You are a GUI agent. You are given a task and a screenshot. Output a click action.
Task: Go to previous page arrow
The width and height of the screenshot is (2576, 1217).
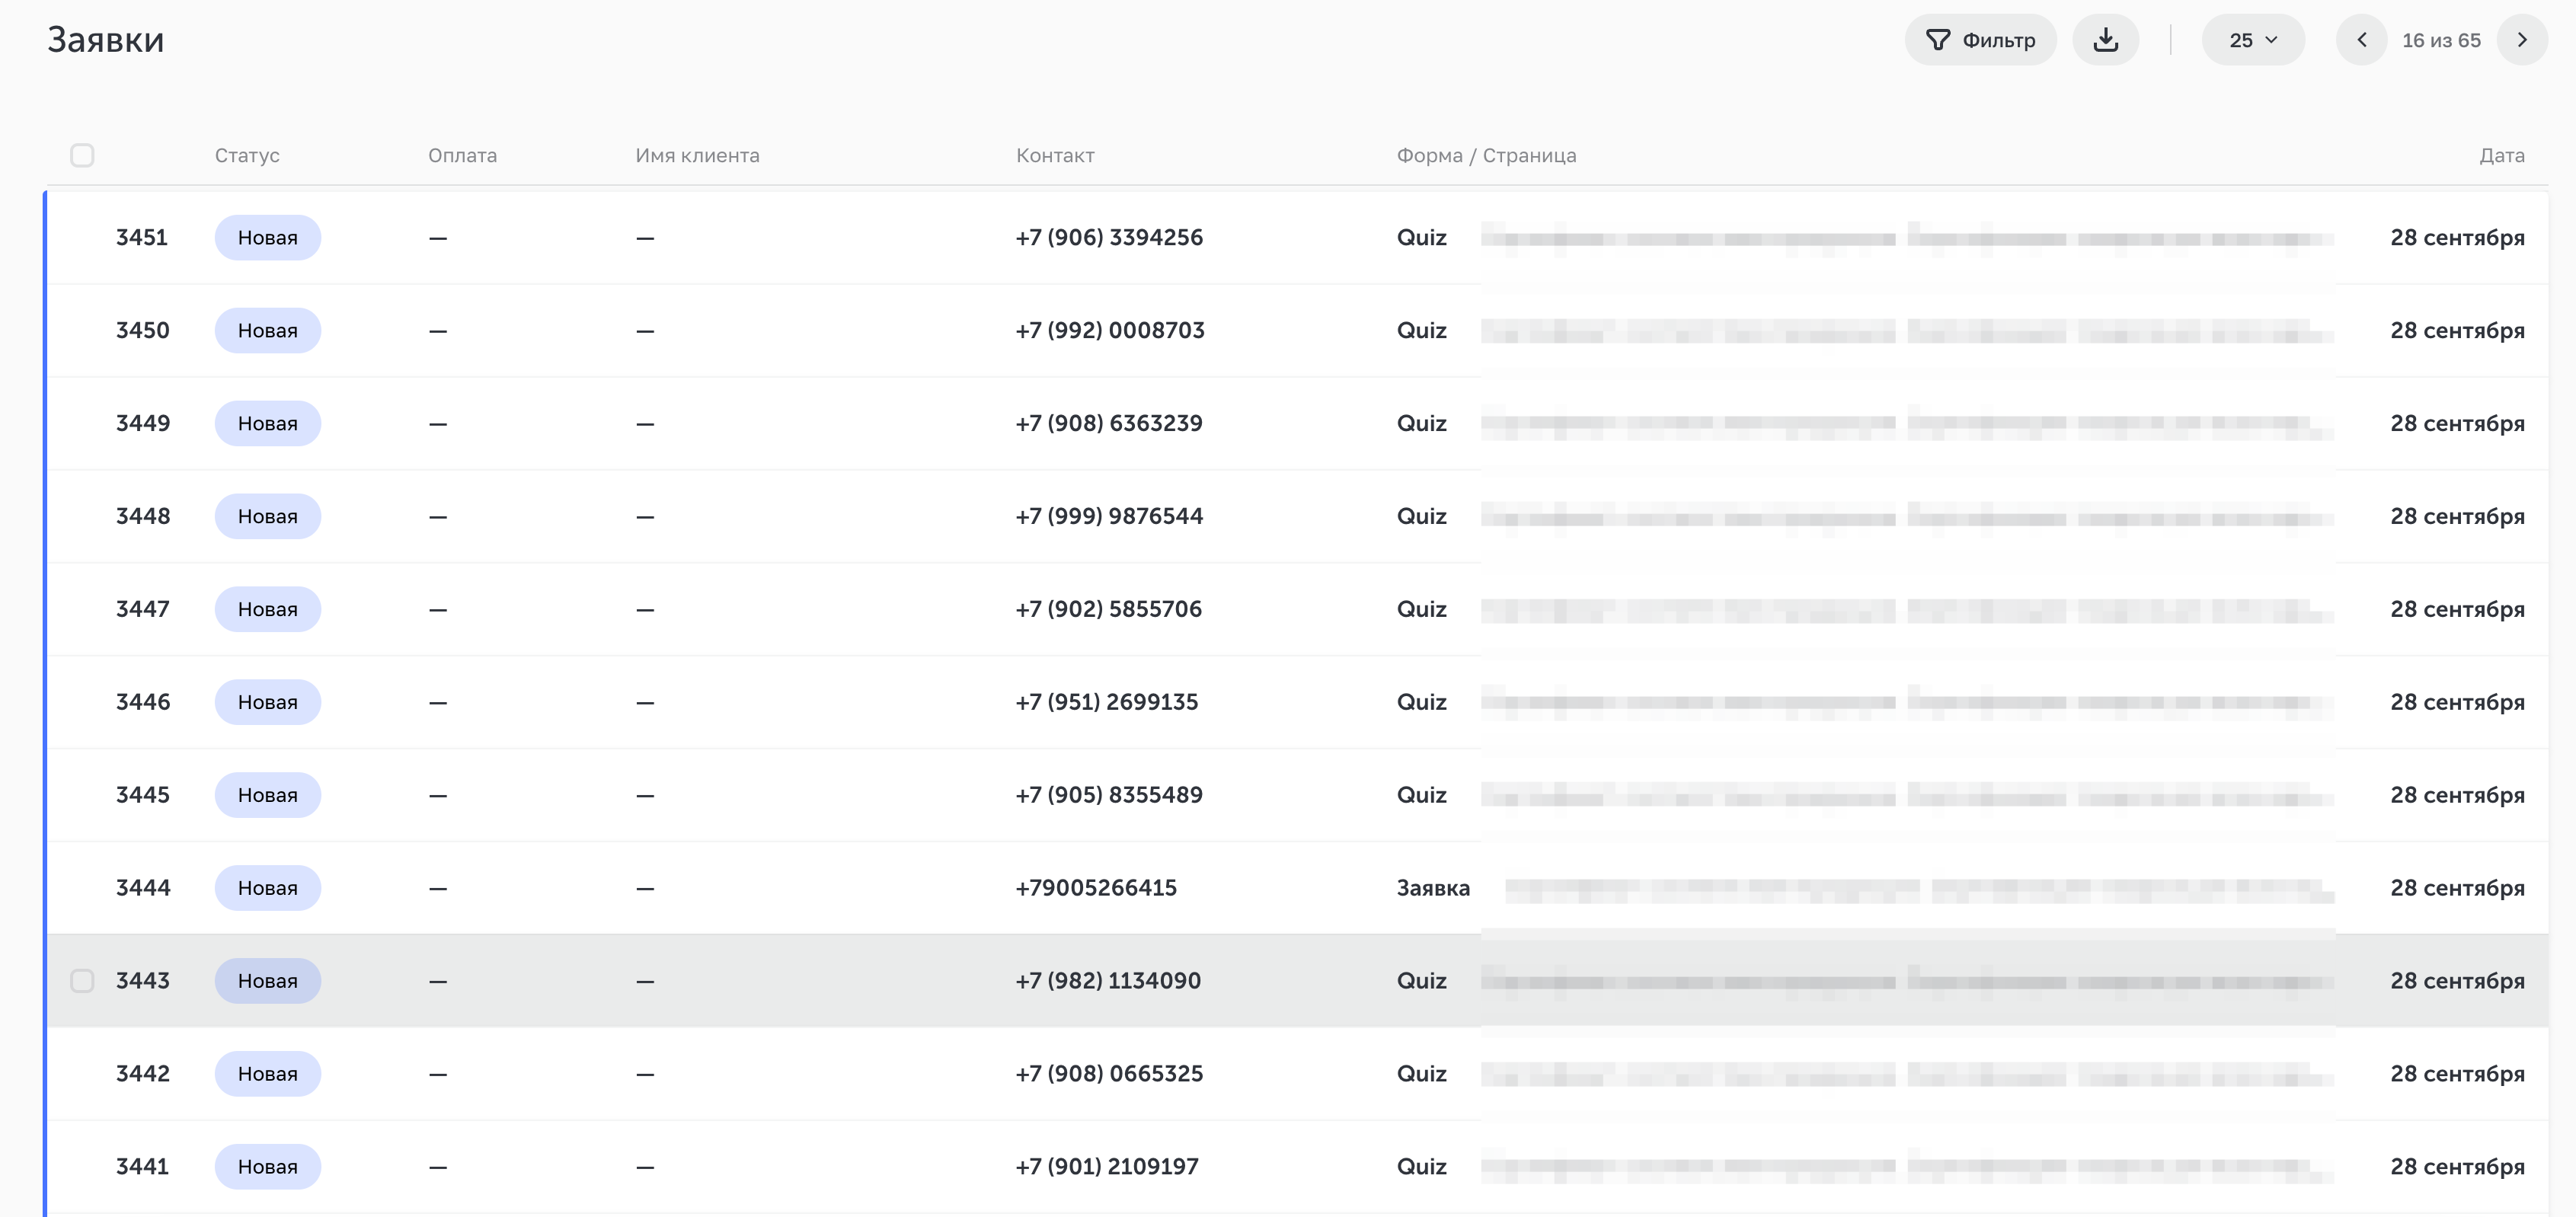(x=2361, y=40)
